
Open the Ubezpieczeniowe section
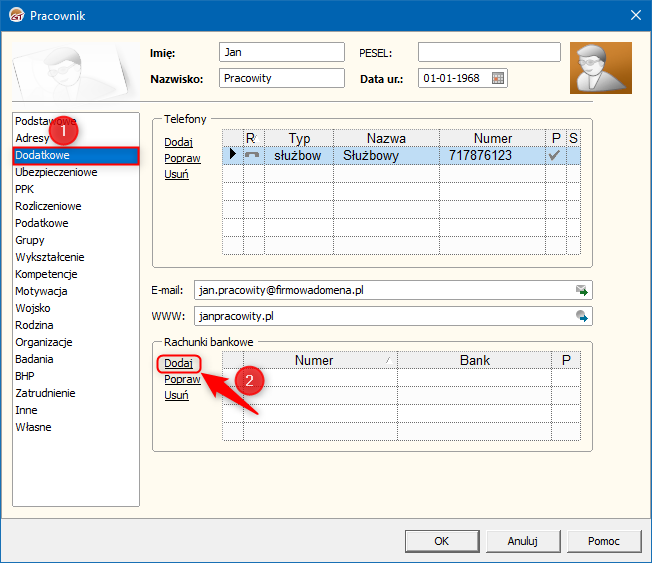point(56,172)
